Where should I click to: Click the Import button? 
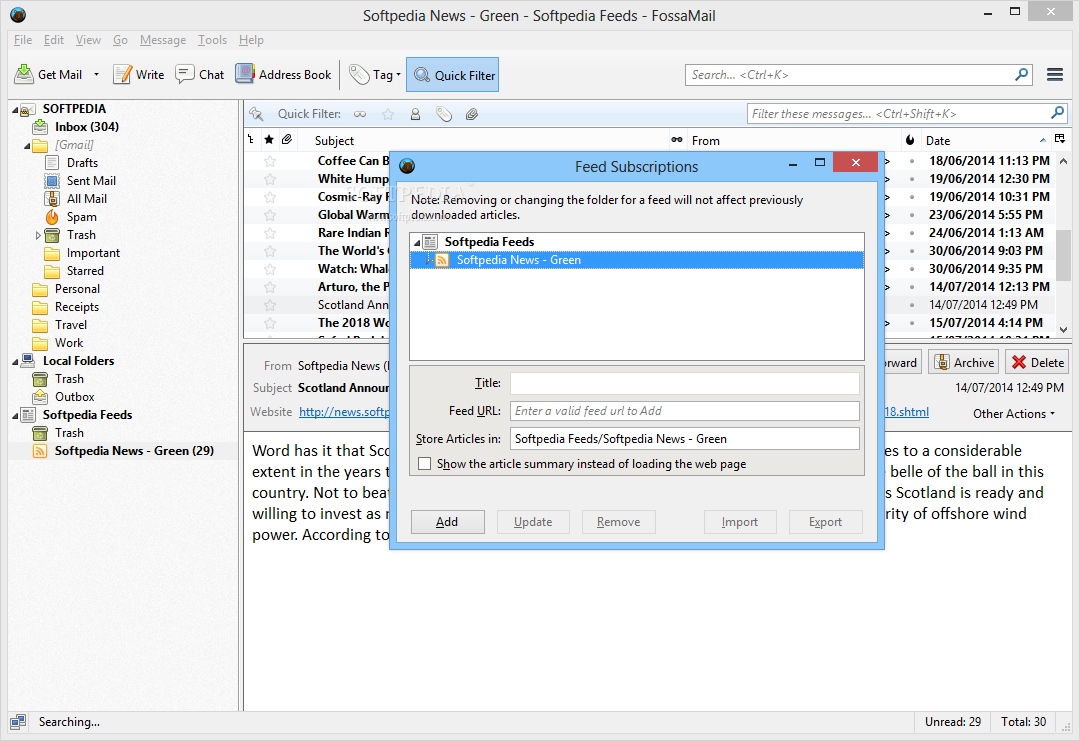(x=740, y=522)
